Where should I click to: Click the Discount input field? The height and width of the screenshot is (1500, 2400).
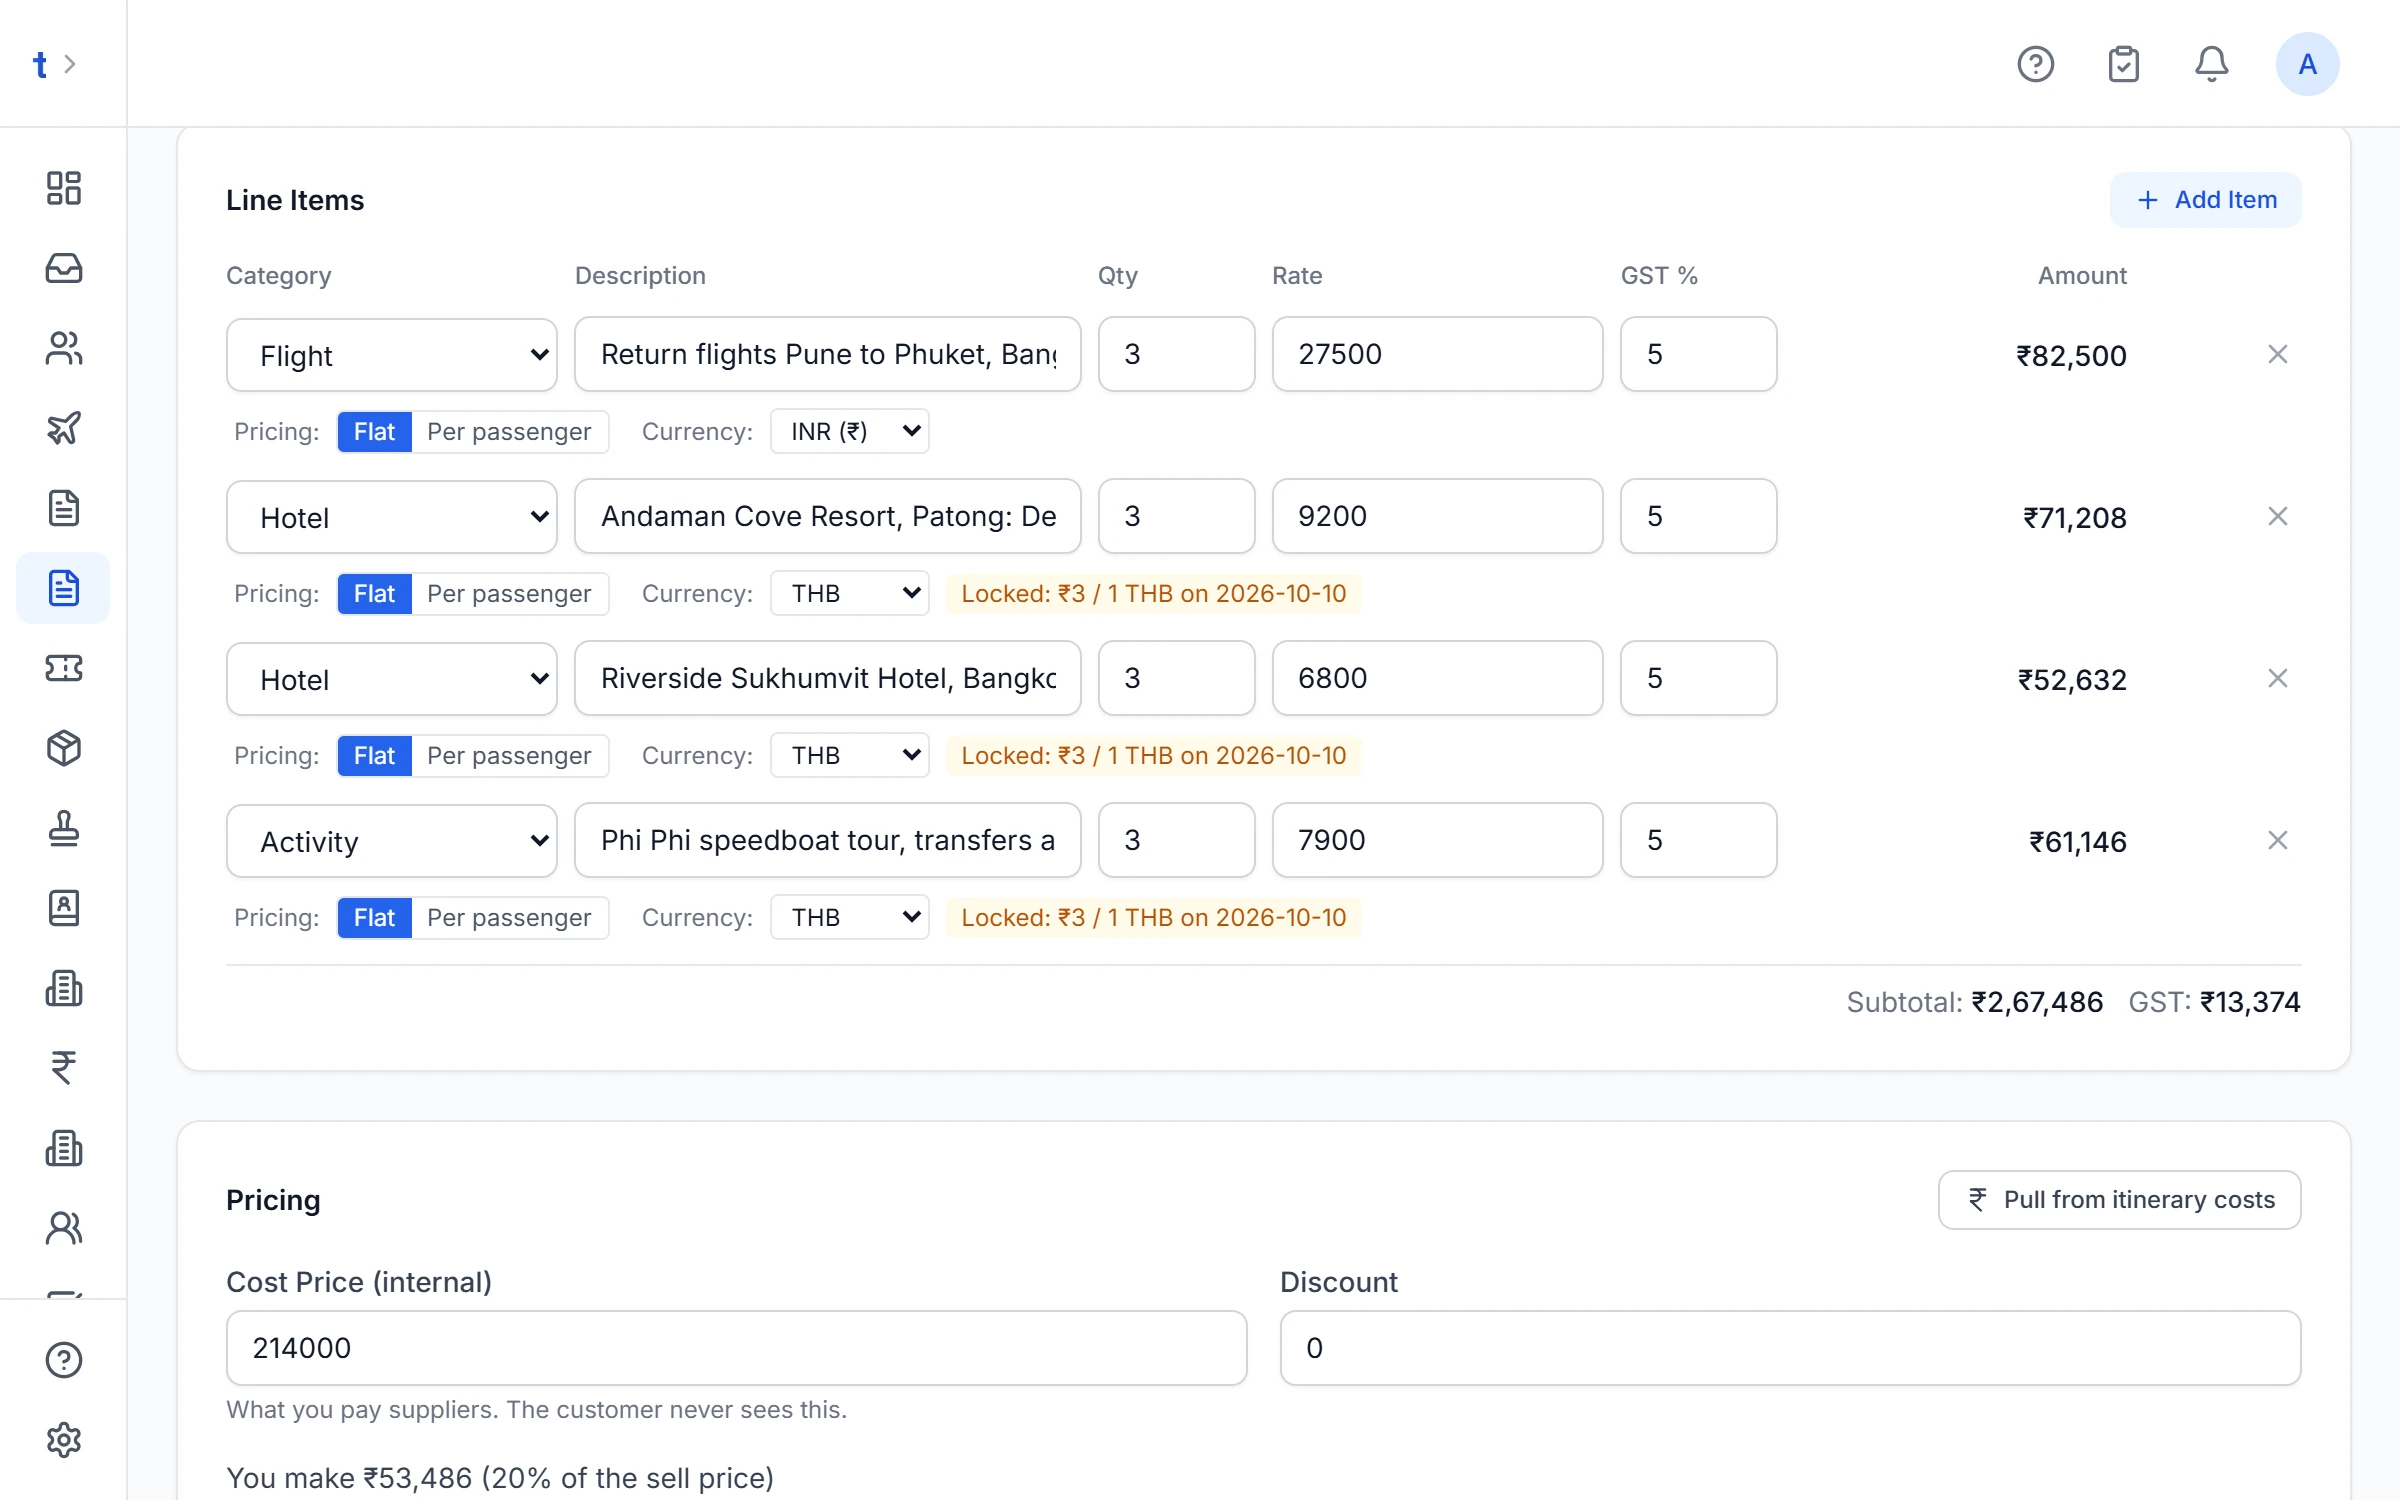[x=1791, y=1348]
